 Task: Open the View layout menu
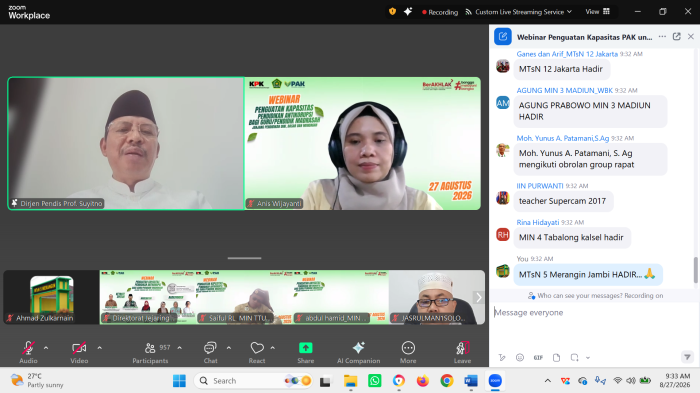coord(597,12)
